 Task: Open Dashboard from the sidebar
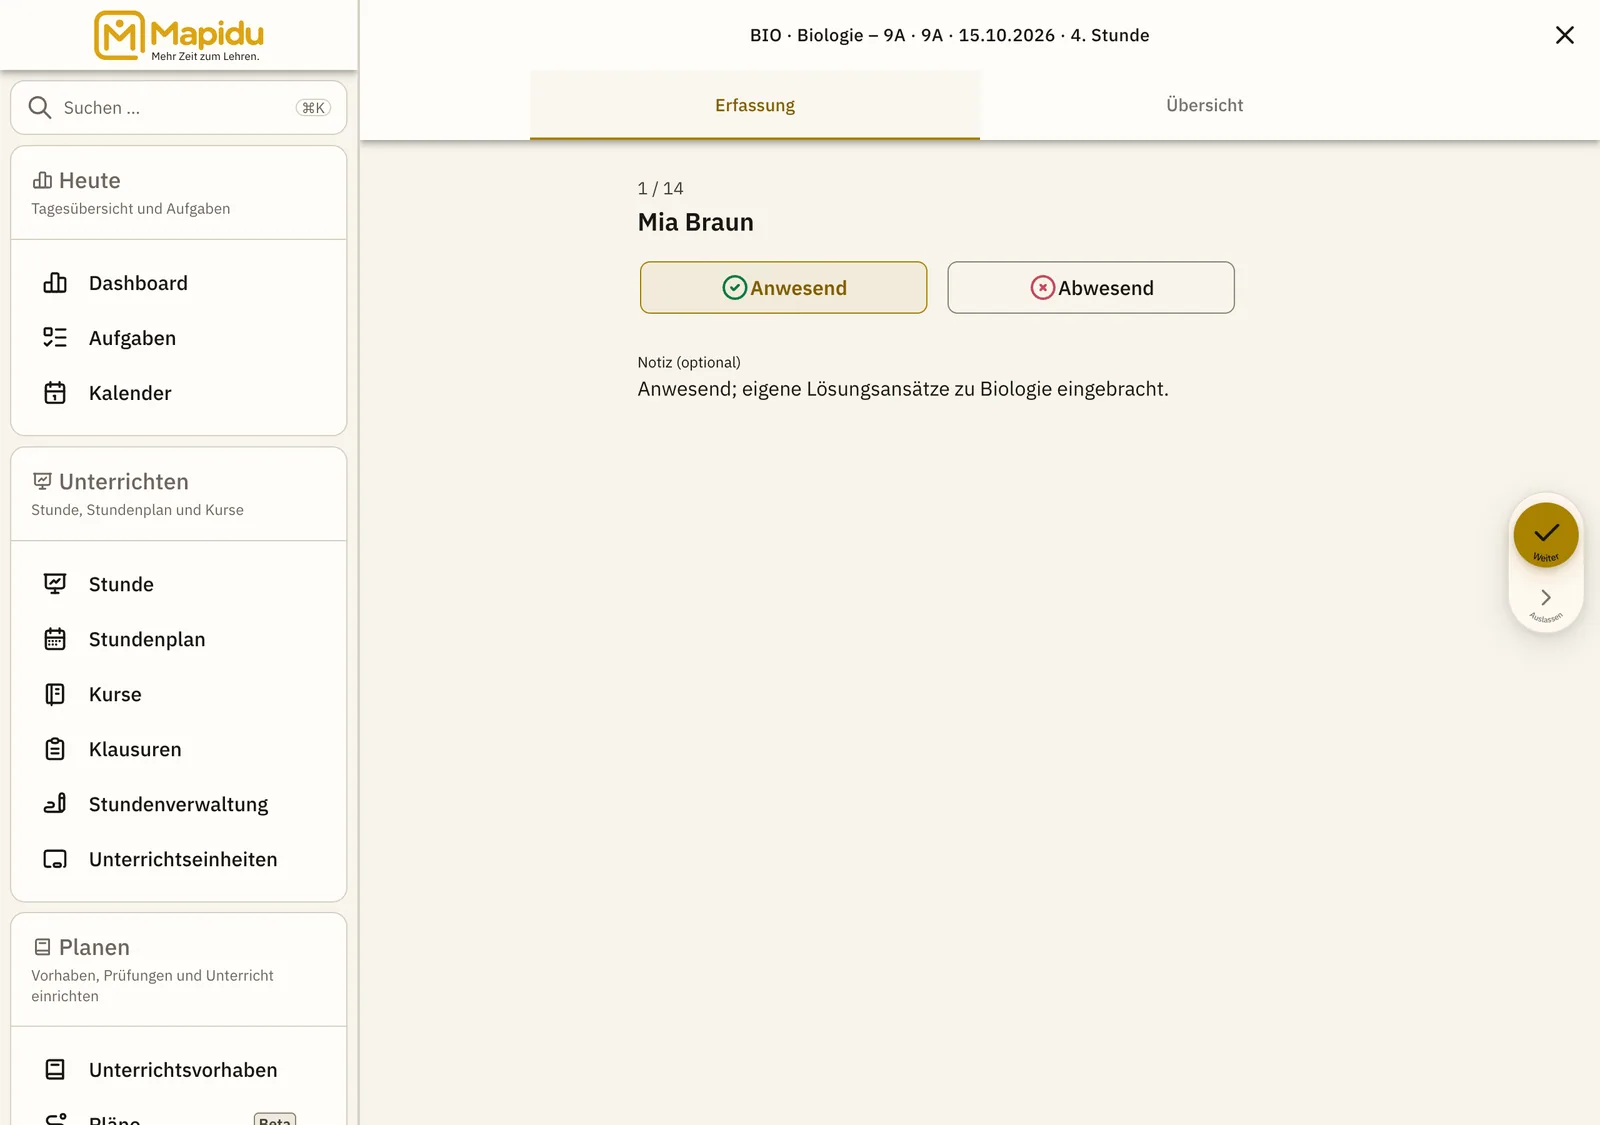(x=179, y=283)
